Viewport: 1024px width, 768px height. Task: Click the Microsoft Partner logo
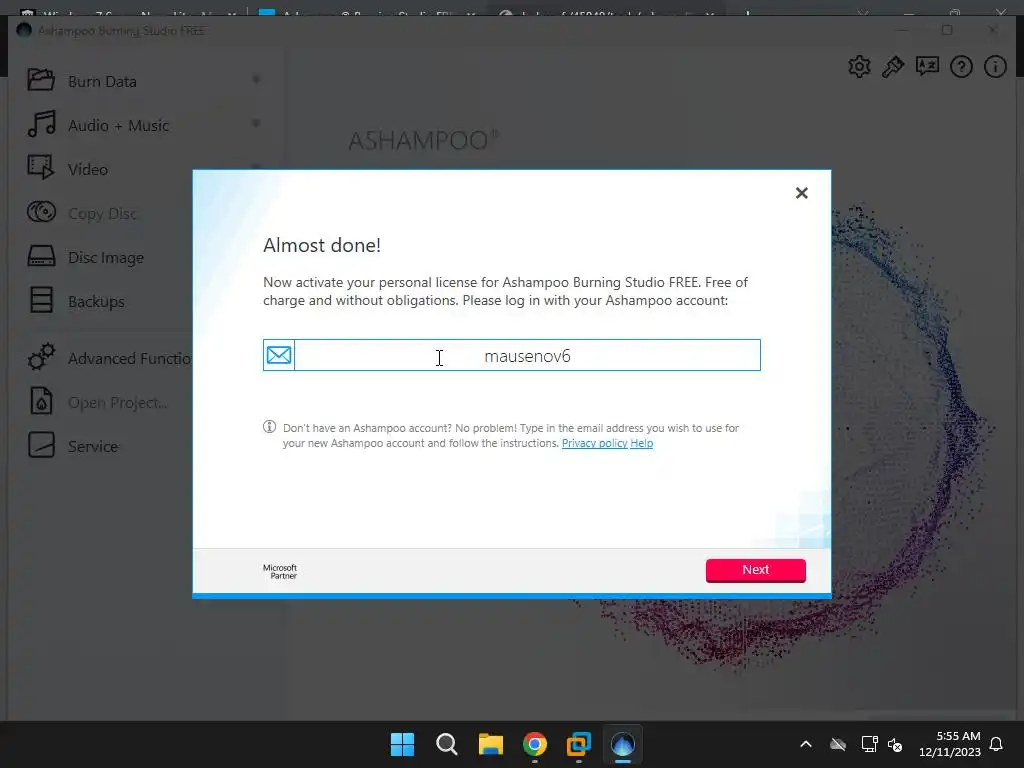pyautogui.click(x=280, y=571)
